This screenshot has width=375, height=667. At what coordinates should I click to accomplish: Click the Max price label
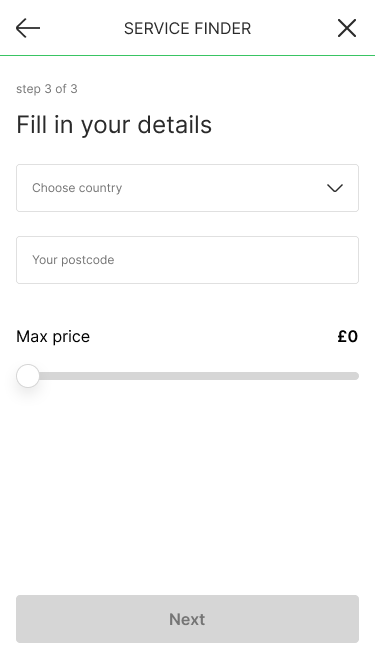(53, 337)
